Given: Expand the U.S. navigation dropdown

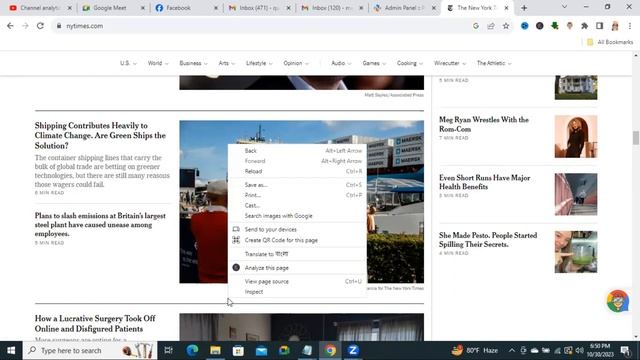Looking at the screenshot, I should click(128, 63).
